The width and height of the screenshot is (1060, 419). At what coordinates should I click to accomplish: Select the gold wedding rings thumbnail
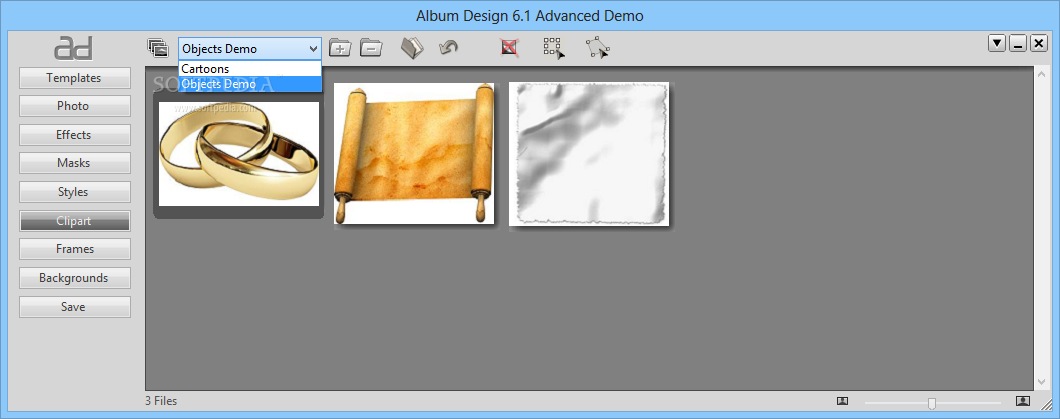239,154
